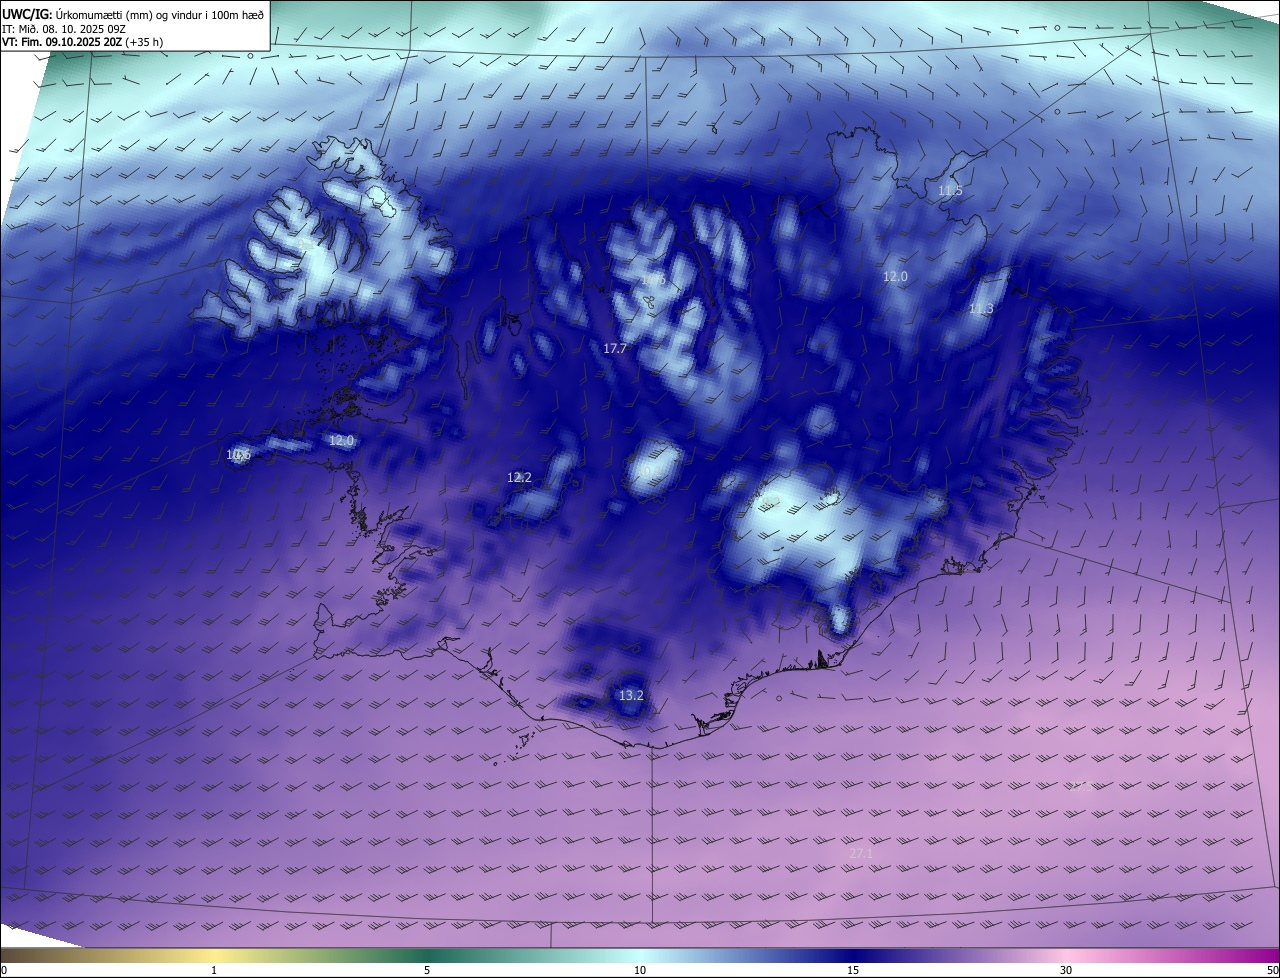The height and width of the screenshot is (978, 1280).
Task: Click the dark navy colorbar segment above 15
Action: point(853,956)
